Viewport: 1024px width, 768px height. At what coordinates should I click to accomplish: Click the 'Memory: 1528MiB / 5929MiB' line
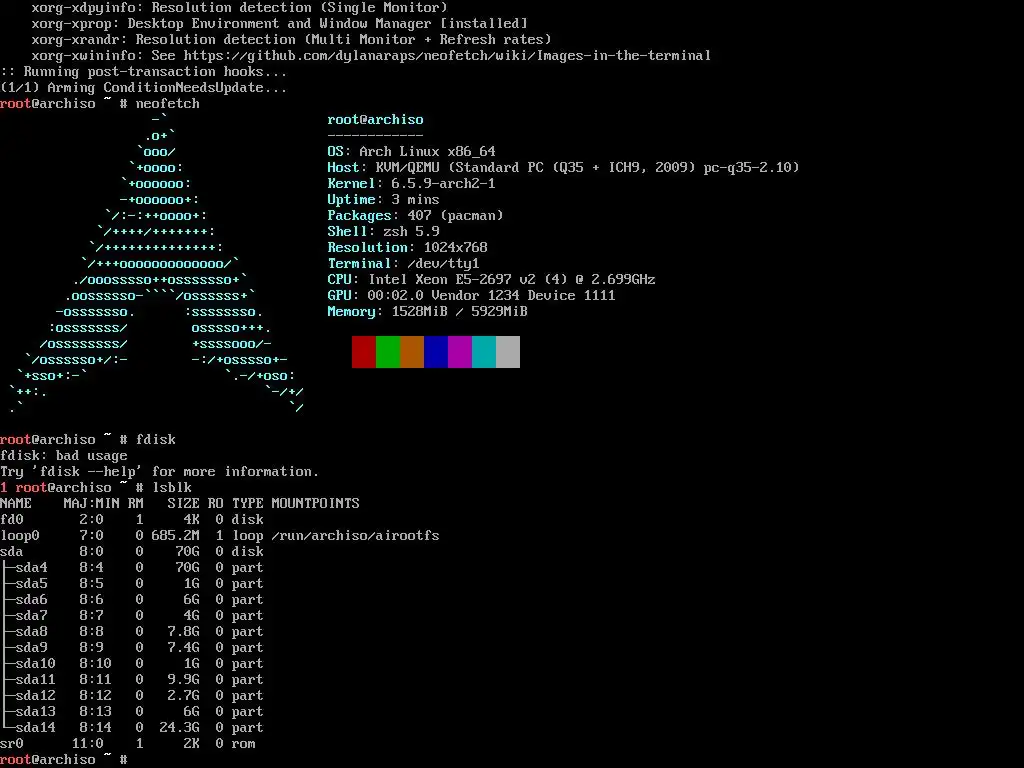[x=427, y=312]
